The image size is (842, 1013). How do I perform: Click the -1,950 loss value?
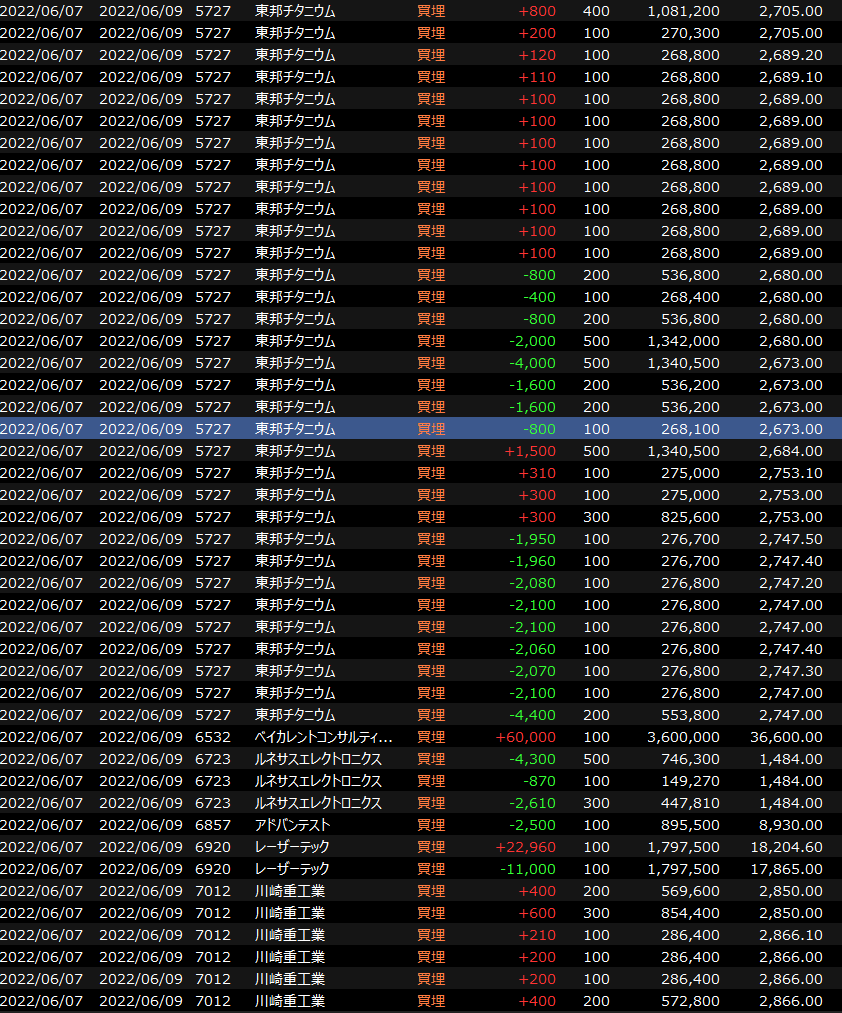coord(532,539)
